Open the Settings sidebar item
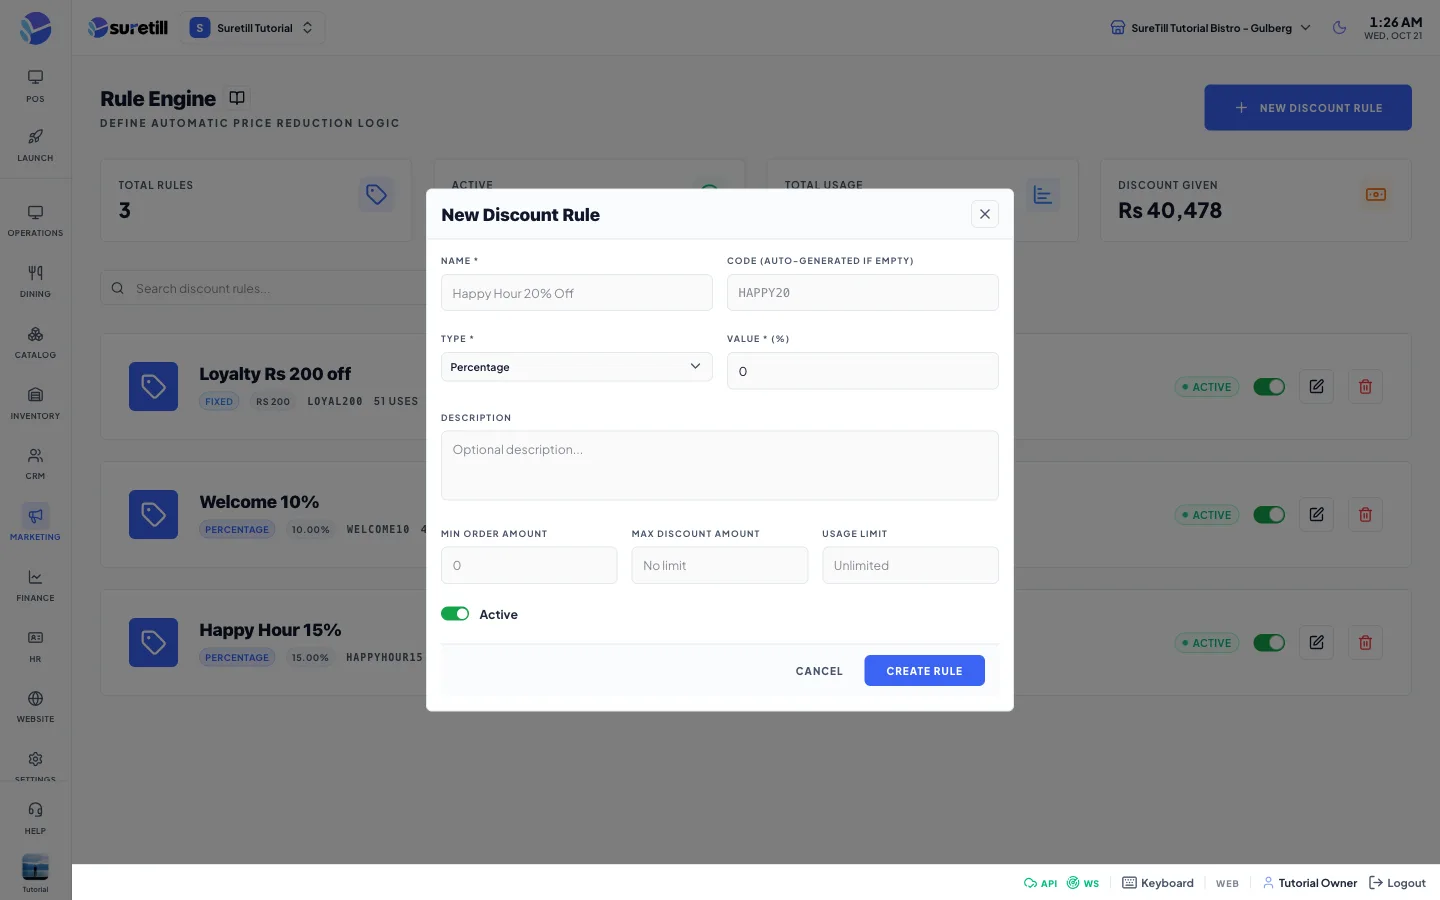Viewport: 1440px width, 900px height. pyautogui.click(x=35, y=765)
